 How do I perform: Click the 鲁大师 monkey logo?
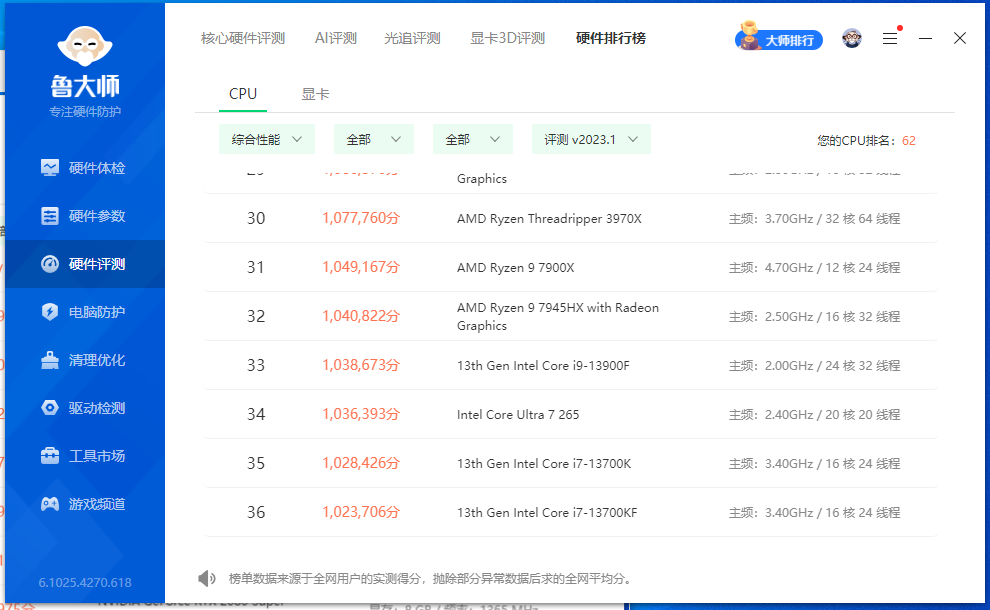coord(85,46)
